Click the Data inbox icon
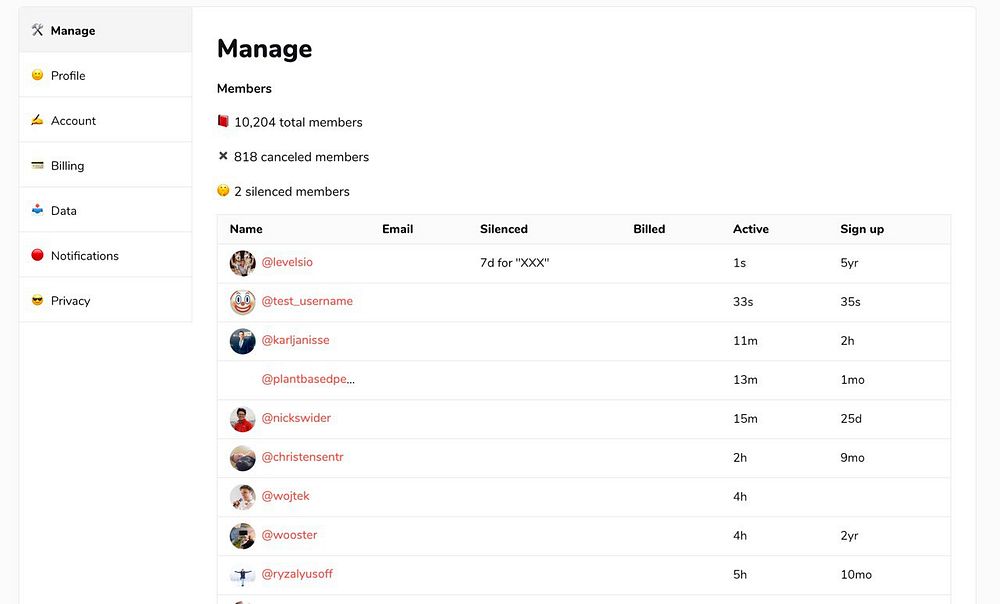Viewport: 1000px width, 604px height. point(37,210)
